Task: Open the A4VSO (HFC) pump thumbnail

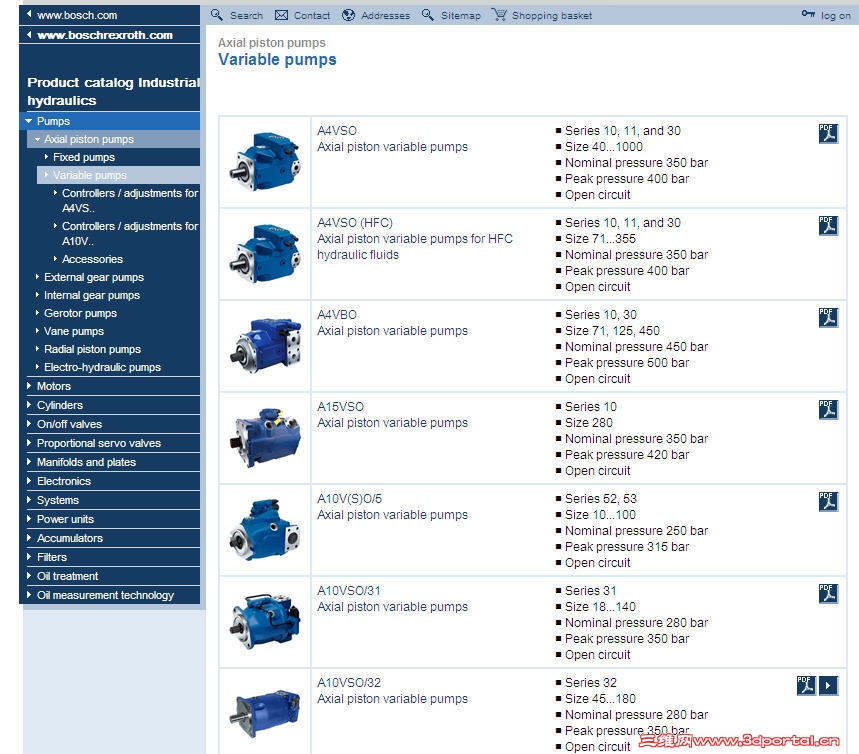Action: click(x=265, y=254)
